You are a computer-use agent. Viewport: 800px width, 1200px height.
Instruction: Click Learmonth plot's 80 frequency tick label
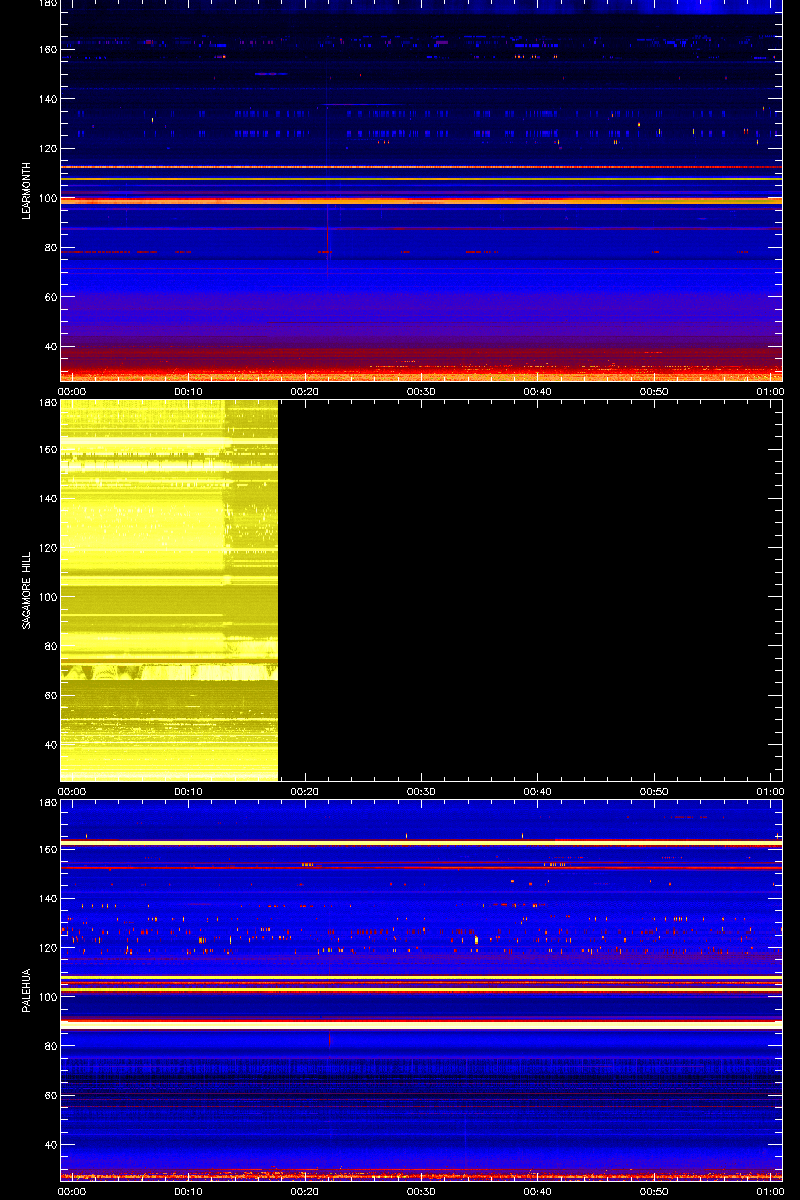(49, 248)
